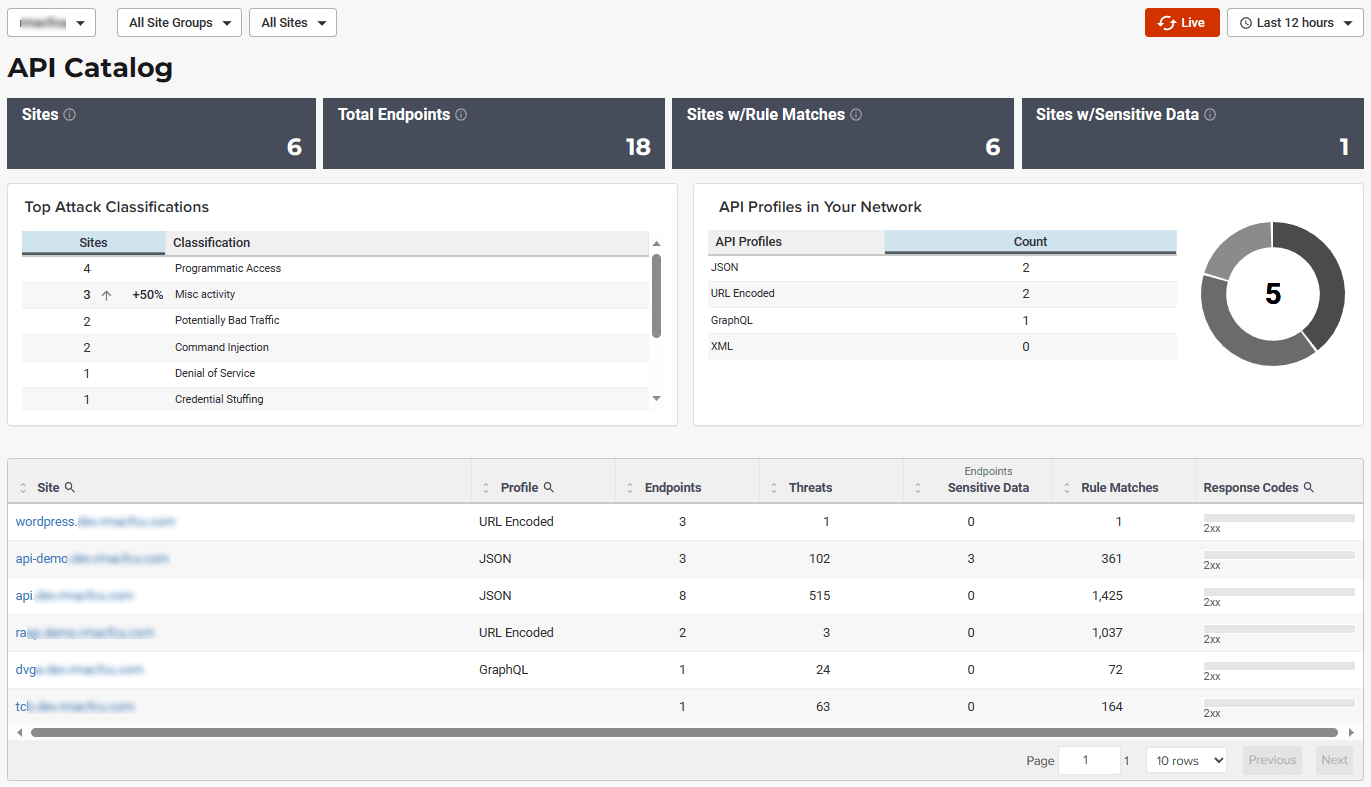Select the Sites column header in Top Attack Classifications
Screen dimensions: 1371x787
pos(93,242)
